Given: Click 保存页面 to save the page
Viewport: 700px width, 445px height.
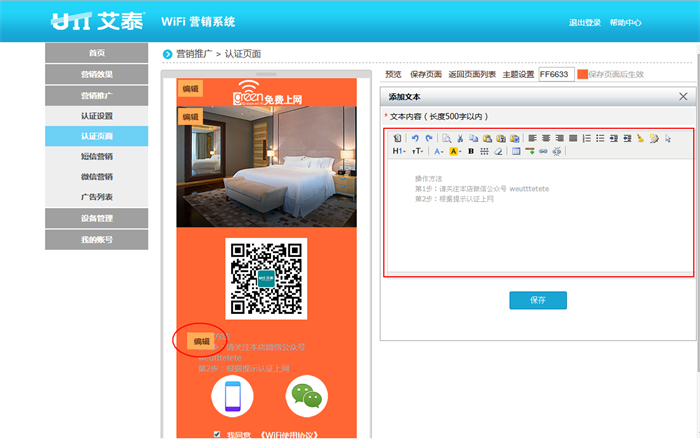Looking at the screenshot, I should pyautogui.click(x=426, y=74).
